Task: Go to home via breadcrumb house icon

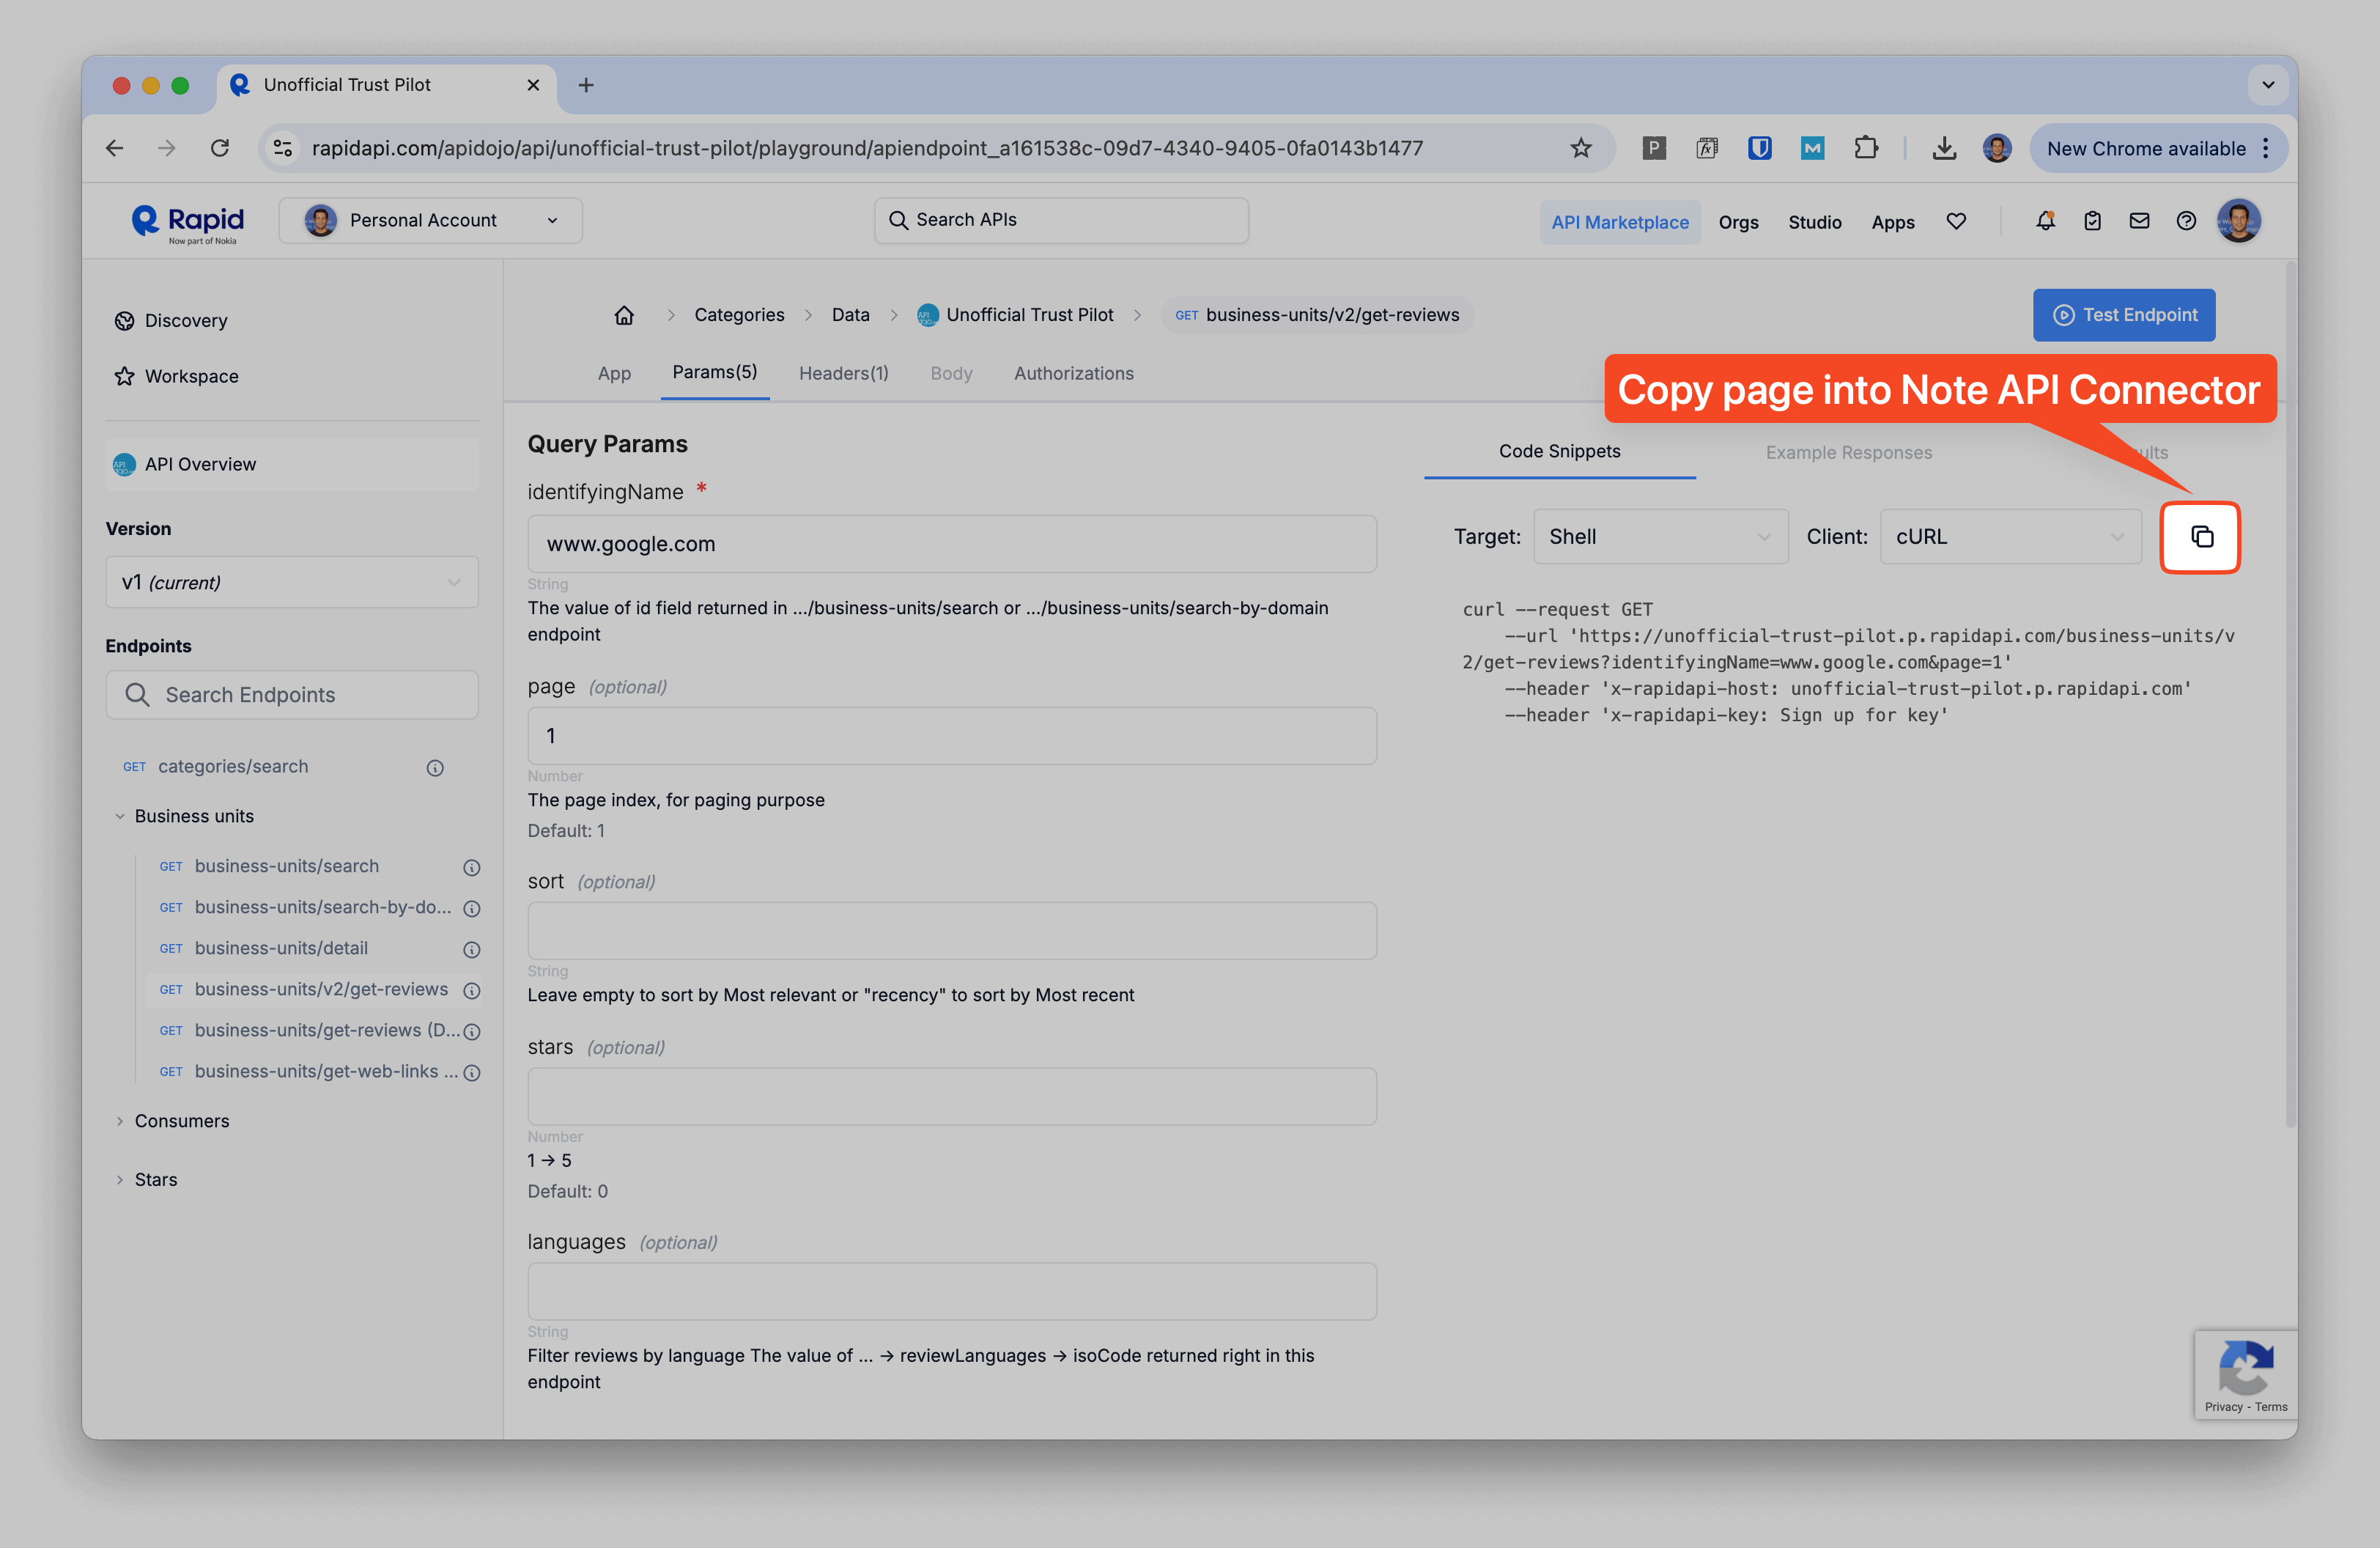Action: point(624,315)
